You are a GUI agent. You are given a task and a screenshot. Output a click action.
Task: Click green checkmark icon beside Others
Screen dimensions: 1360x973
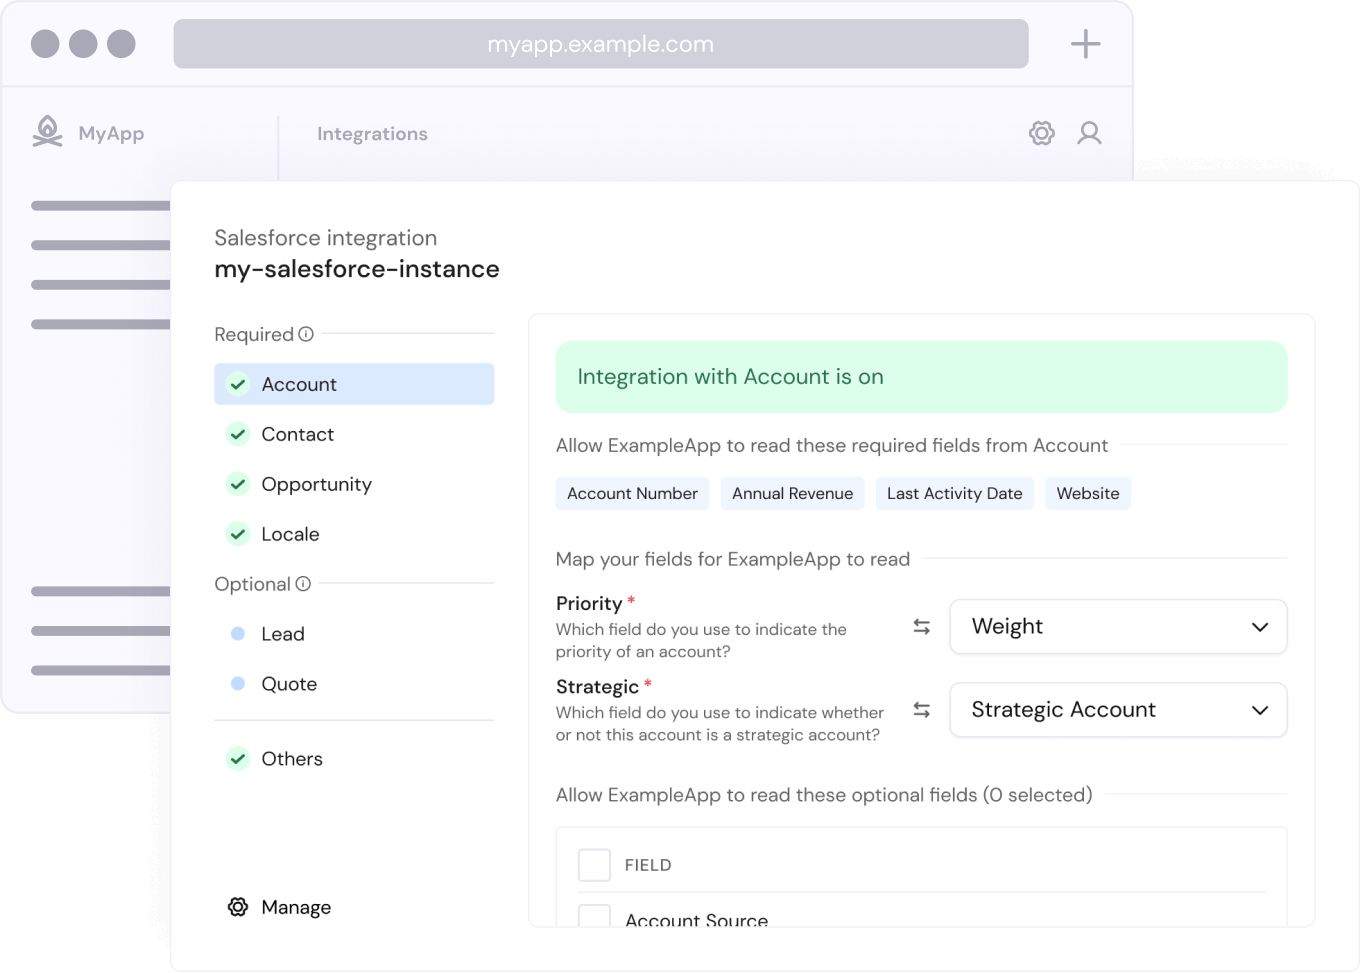(x=238, y=759)
